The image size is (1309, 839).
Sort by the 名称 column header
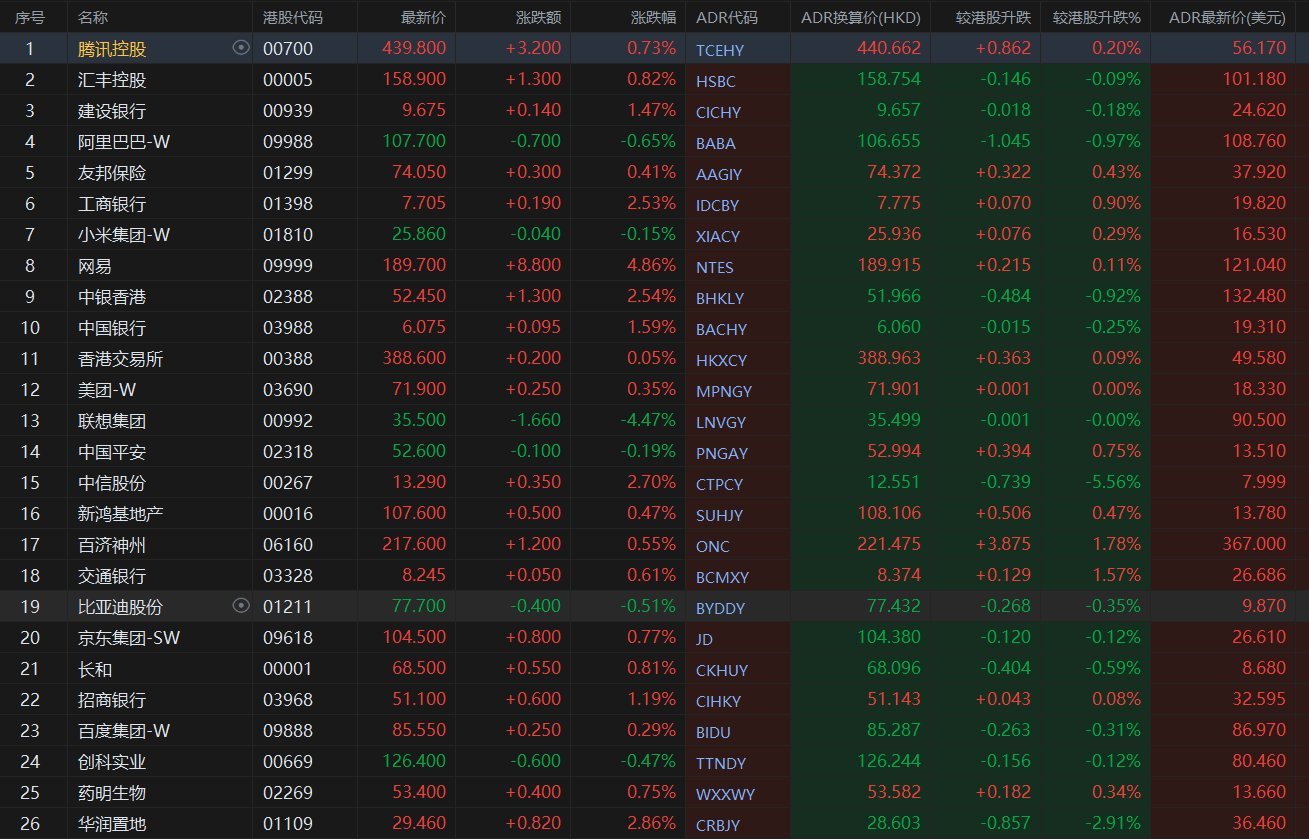click(x=93, y=17)
